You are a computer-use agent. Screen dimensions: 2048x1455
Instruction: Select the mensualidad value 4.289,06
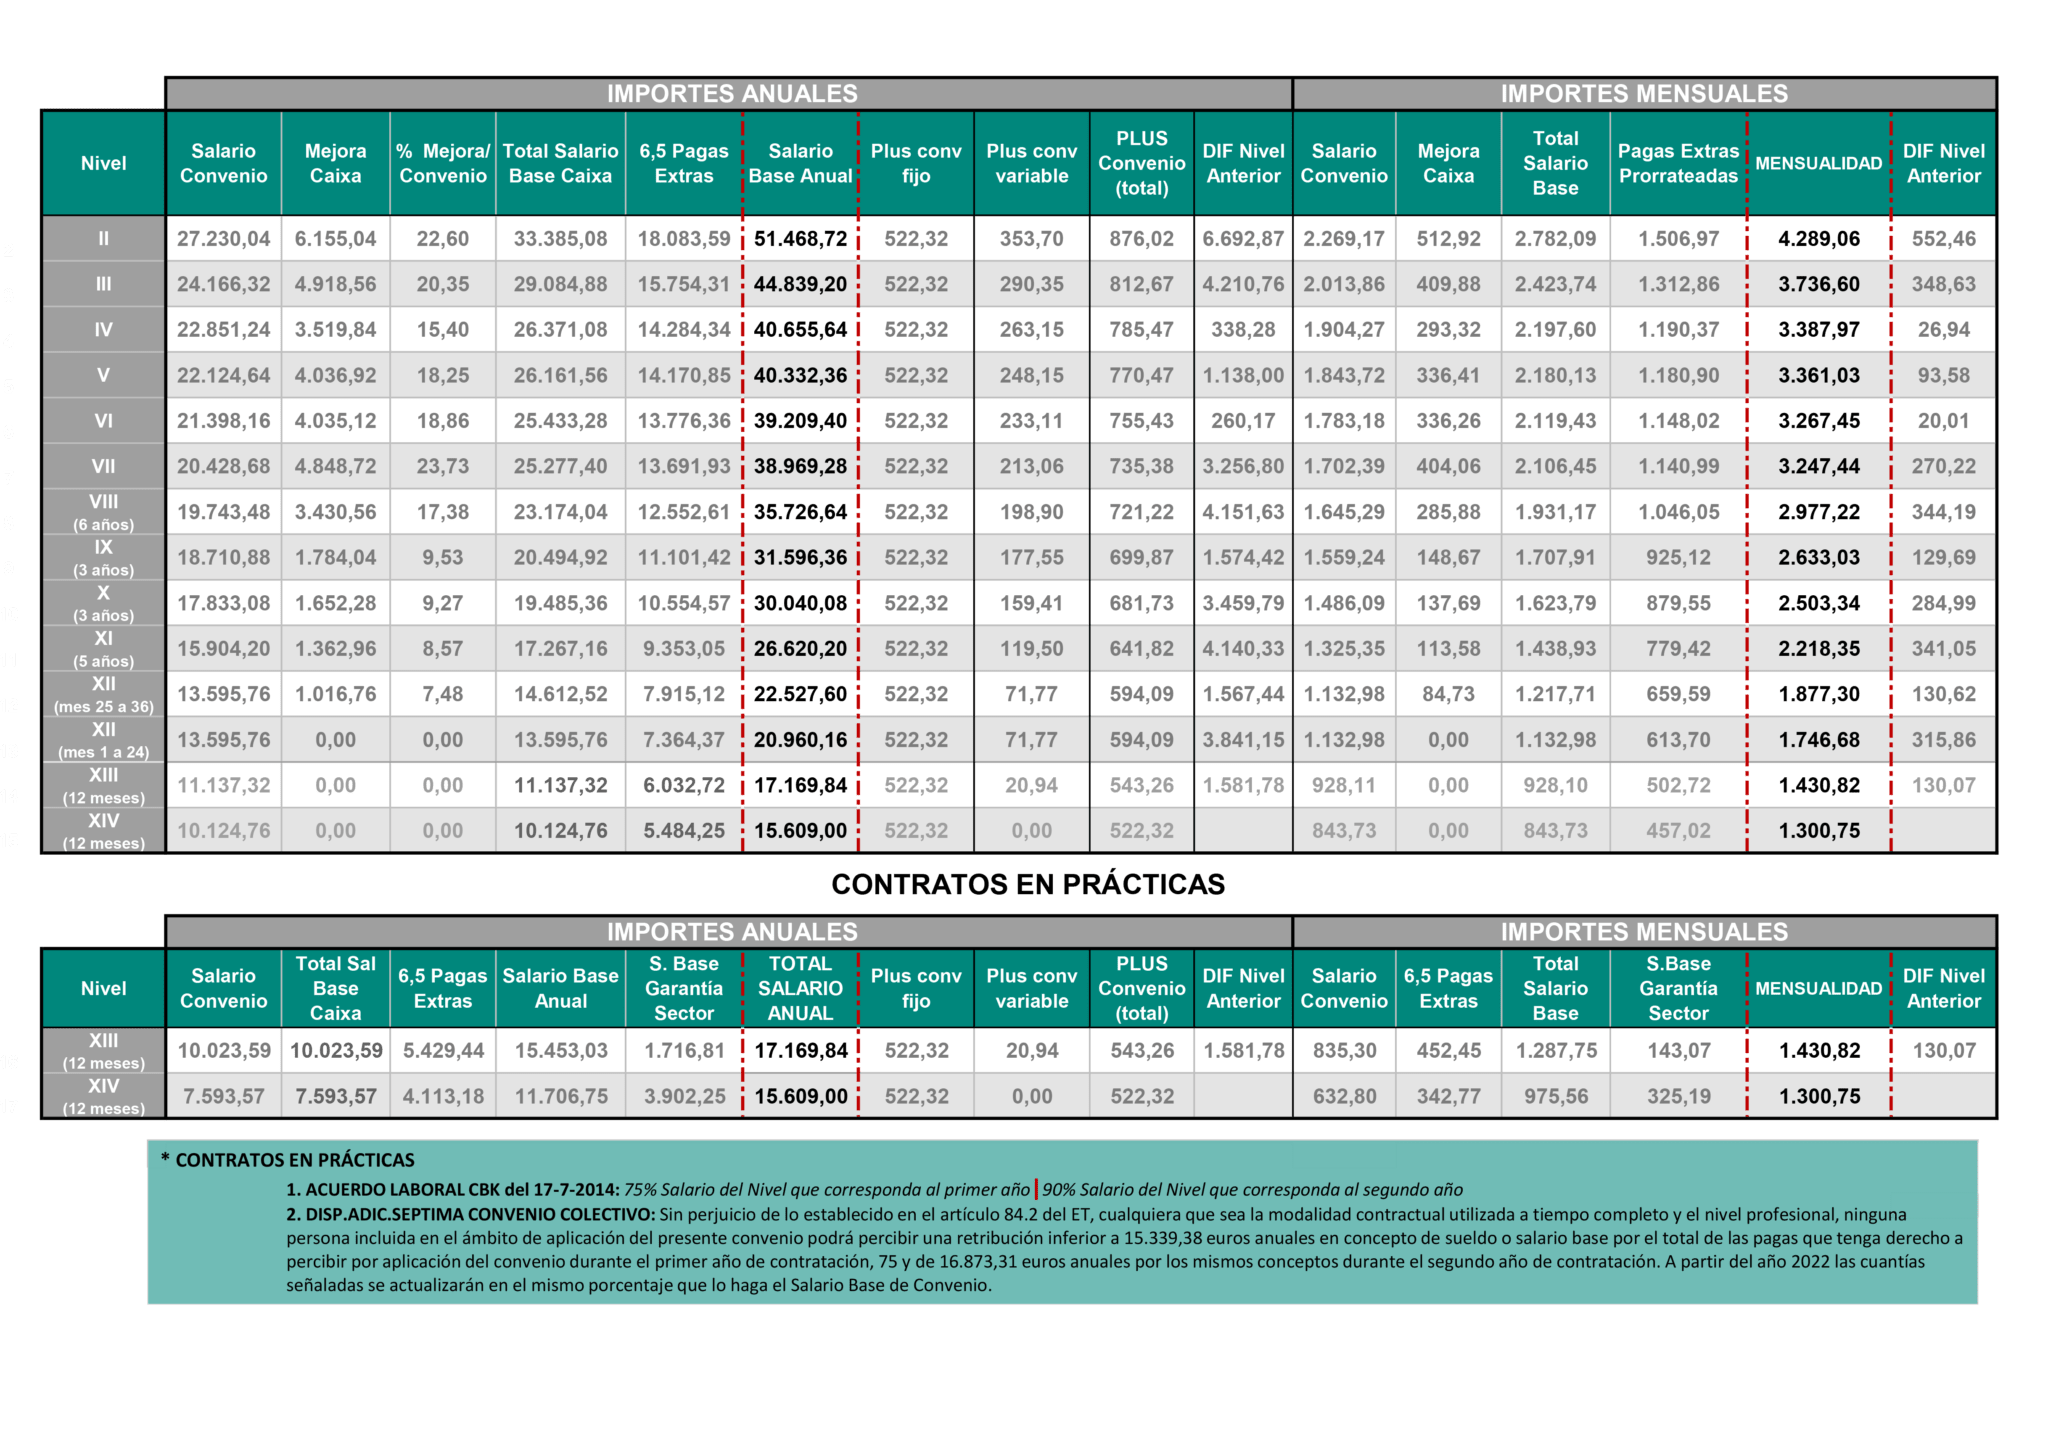click(1819, 239)
